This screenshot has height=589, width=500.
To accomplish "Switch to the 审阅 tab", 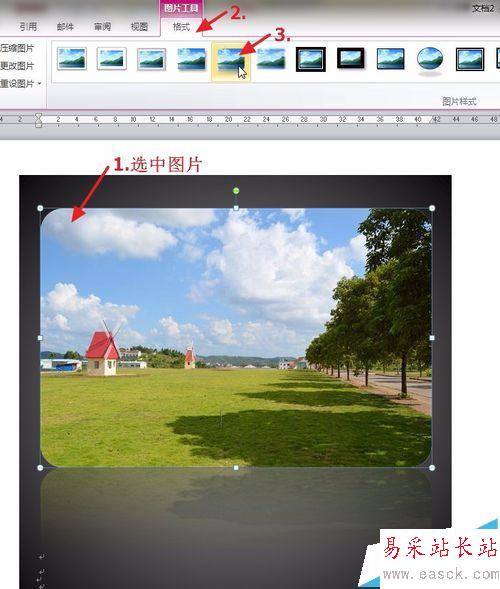I will coord(102,27).
